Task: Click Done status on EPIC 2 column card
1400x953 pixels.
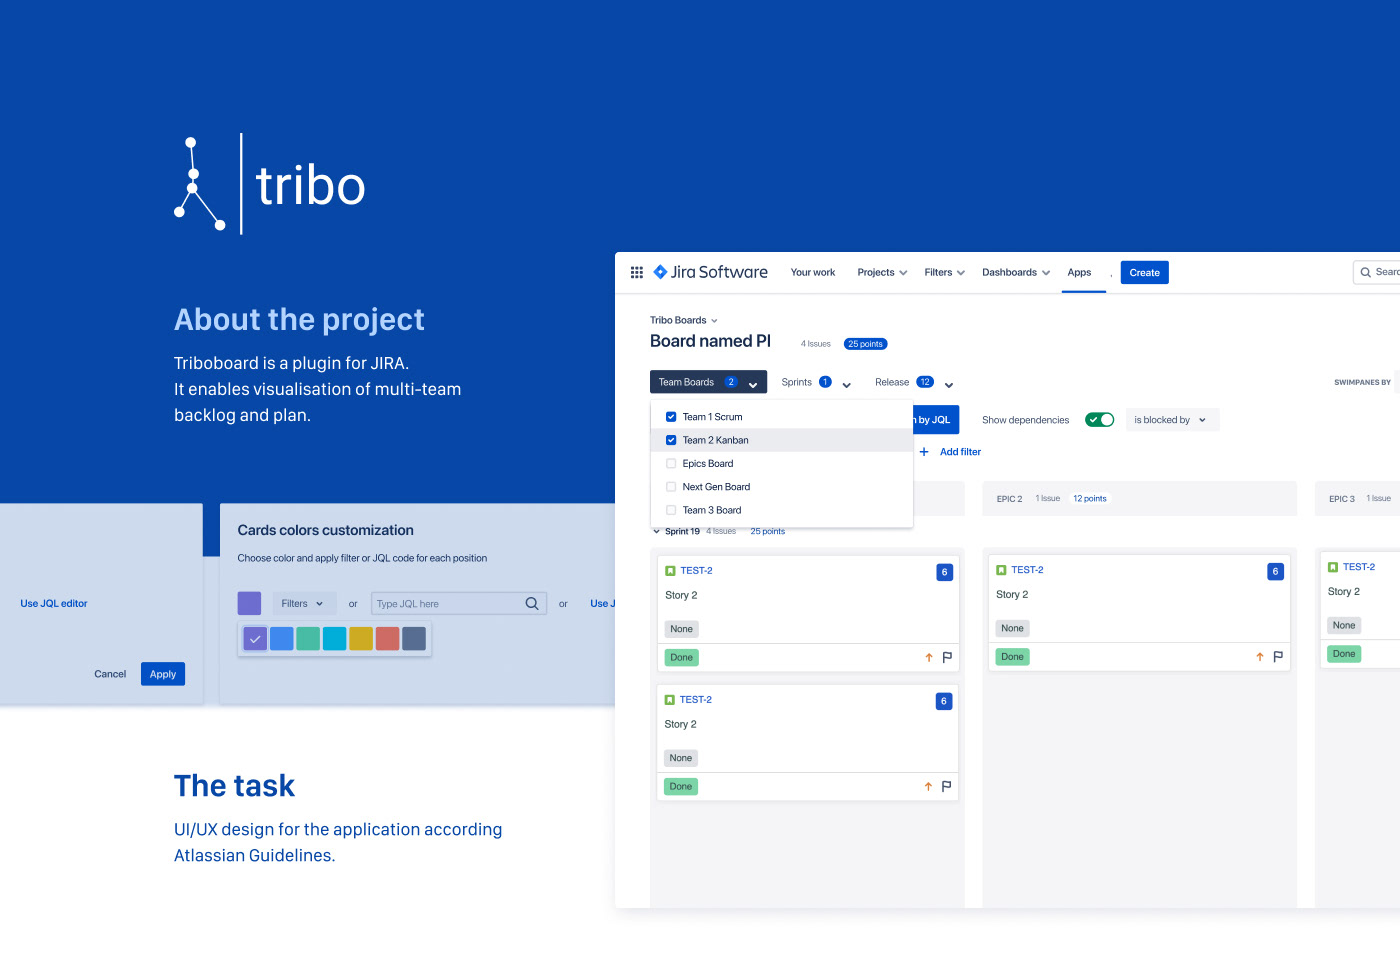Action: click(1013, 657)
